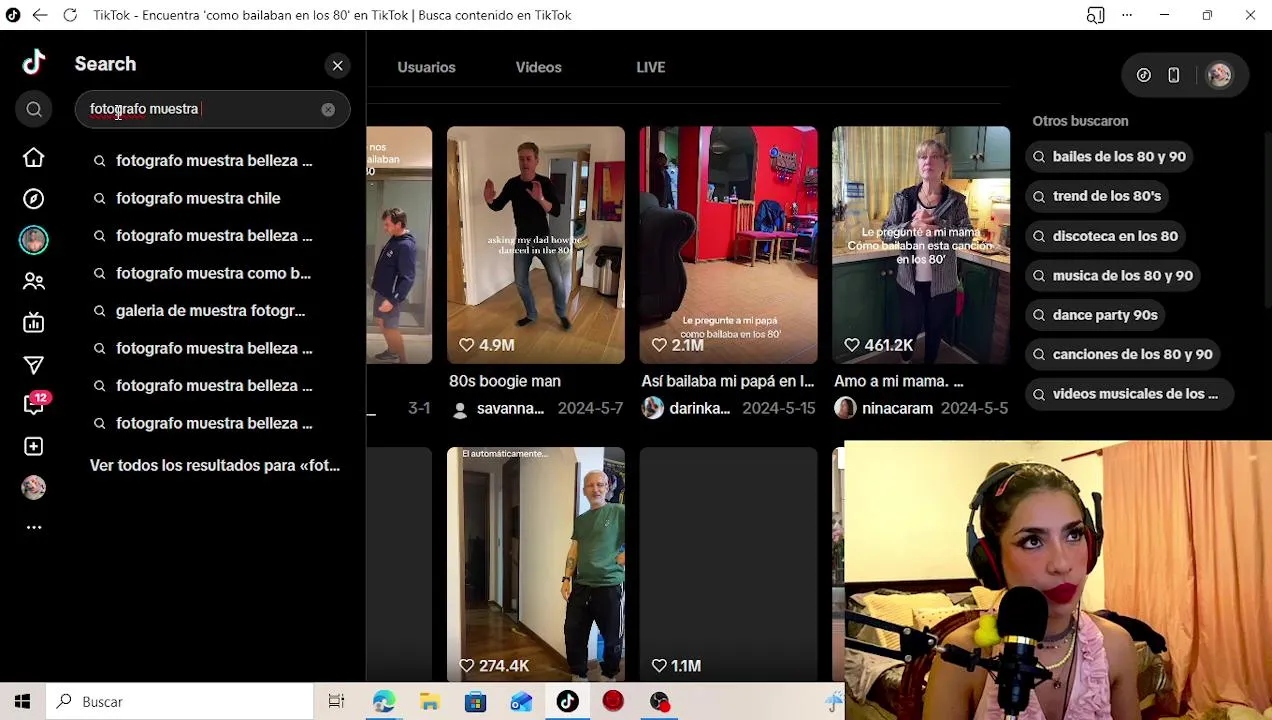The image size is (1272, 720).
Task: Switch to the Videos tab
Action: (x=538, y=67)
